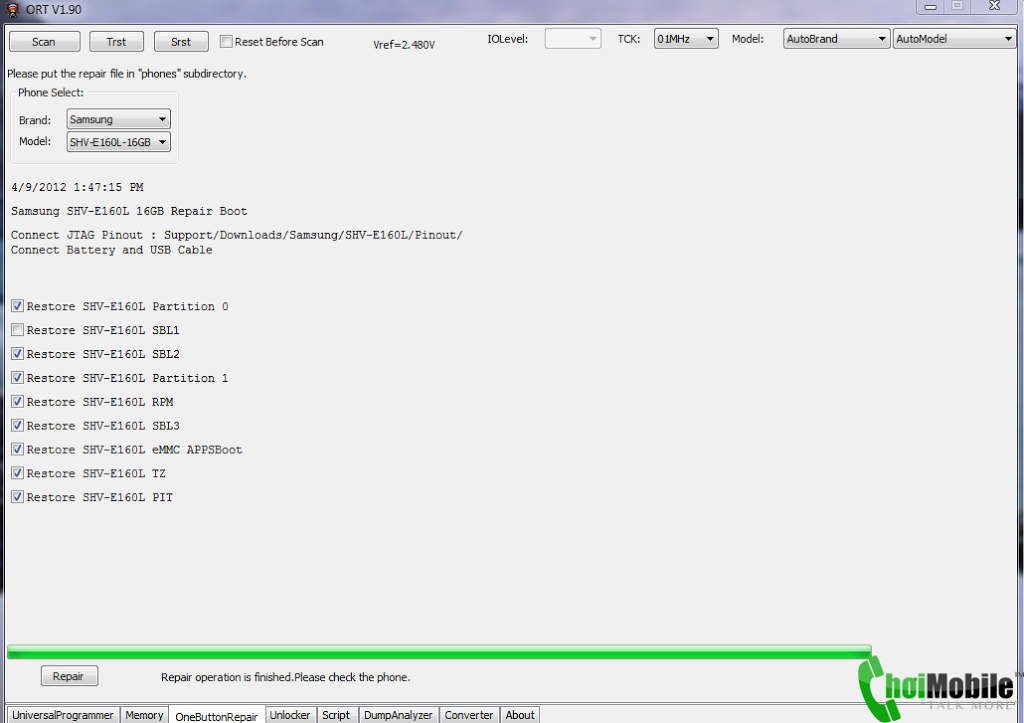Image resolution: width=1024 pixels, height=723 pixels.
Task: Uncheck Restore SHV-E160L SBL2
Action: (18, 354)
